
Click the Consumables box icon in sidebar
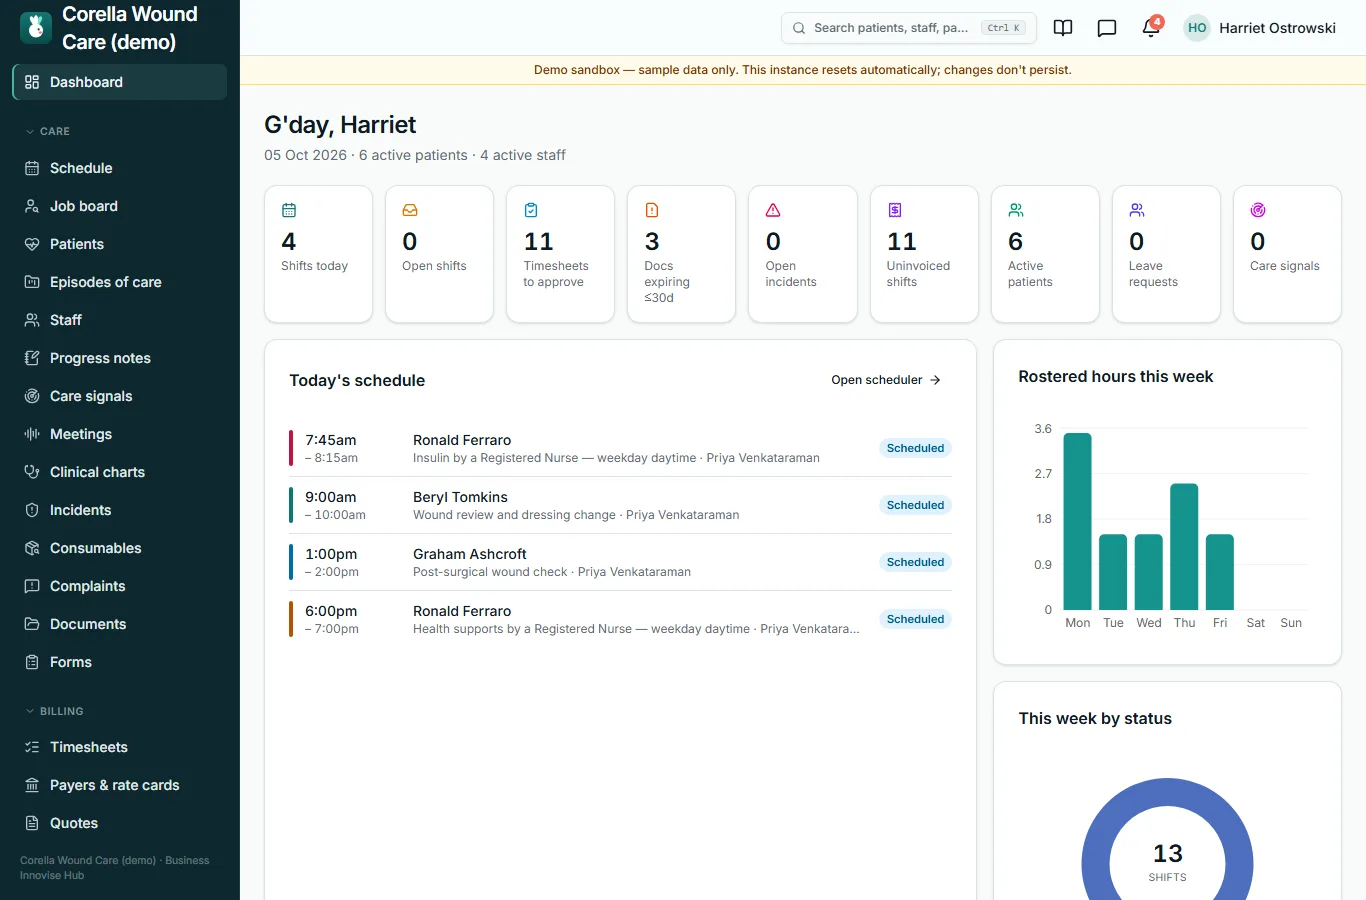click(x=32, y=548)
